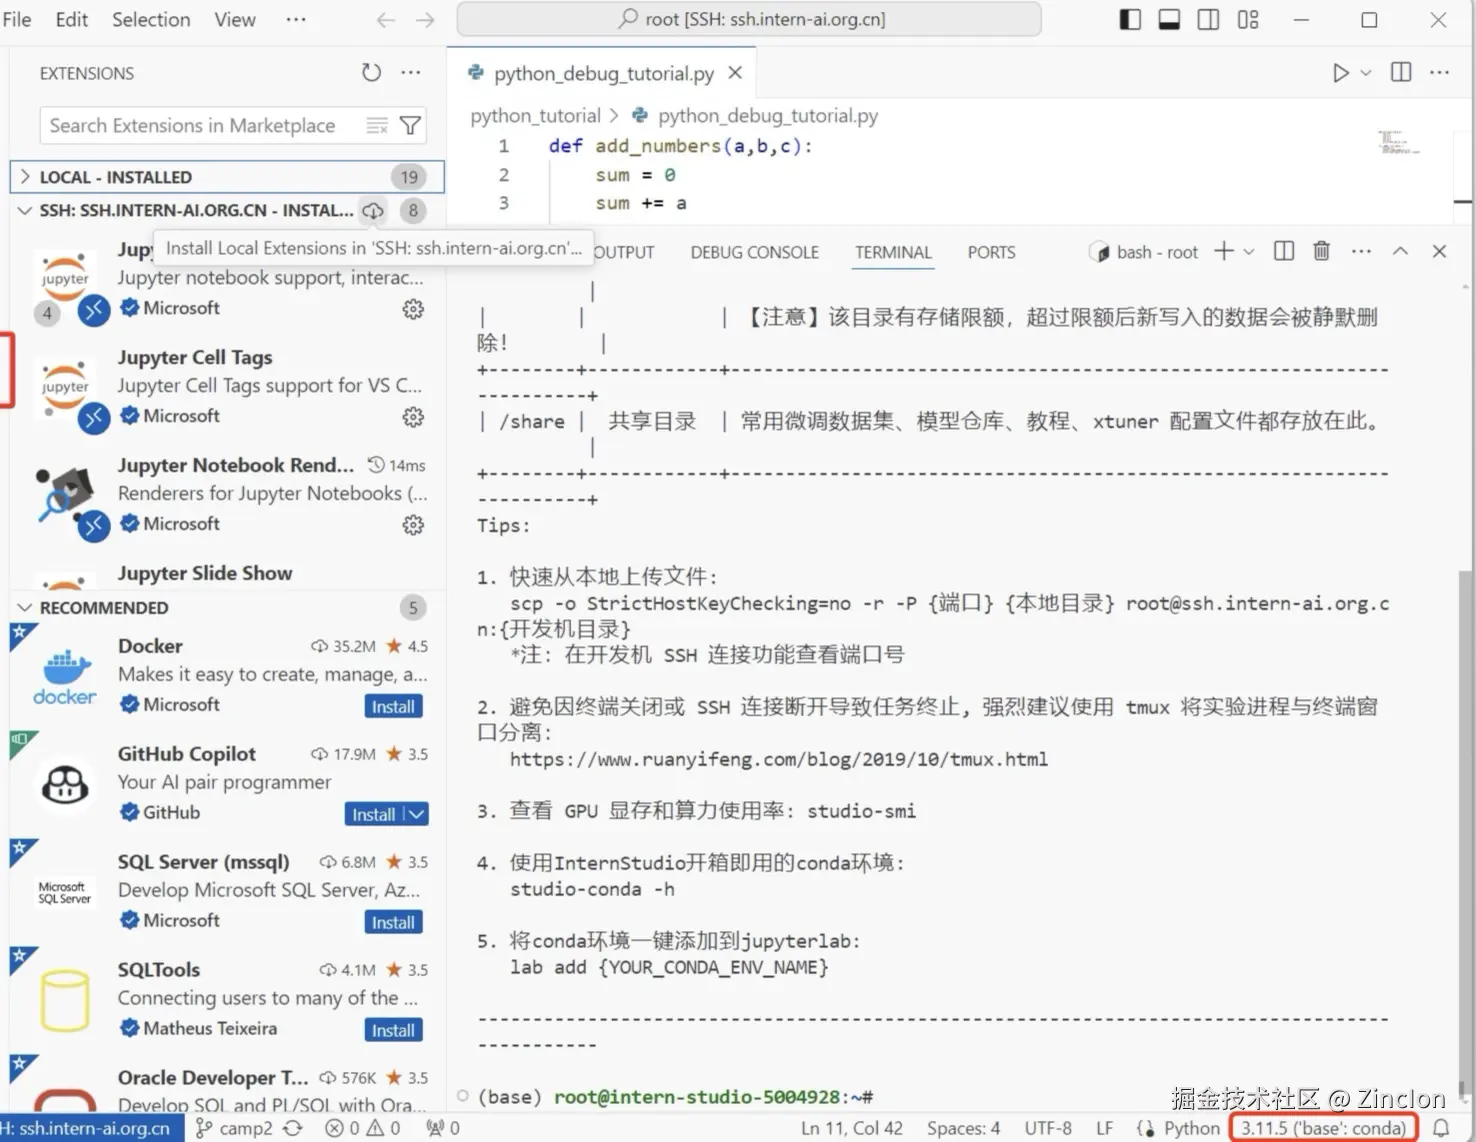Open run options dropdown beside play button
The height and width of the screenshot is (1142, 1476).
[1366, 72]
